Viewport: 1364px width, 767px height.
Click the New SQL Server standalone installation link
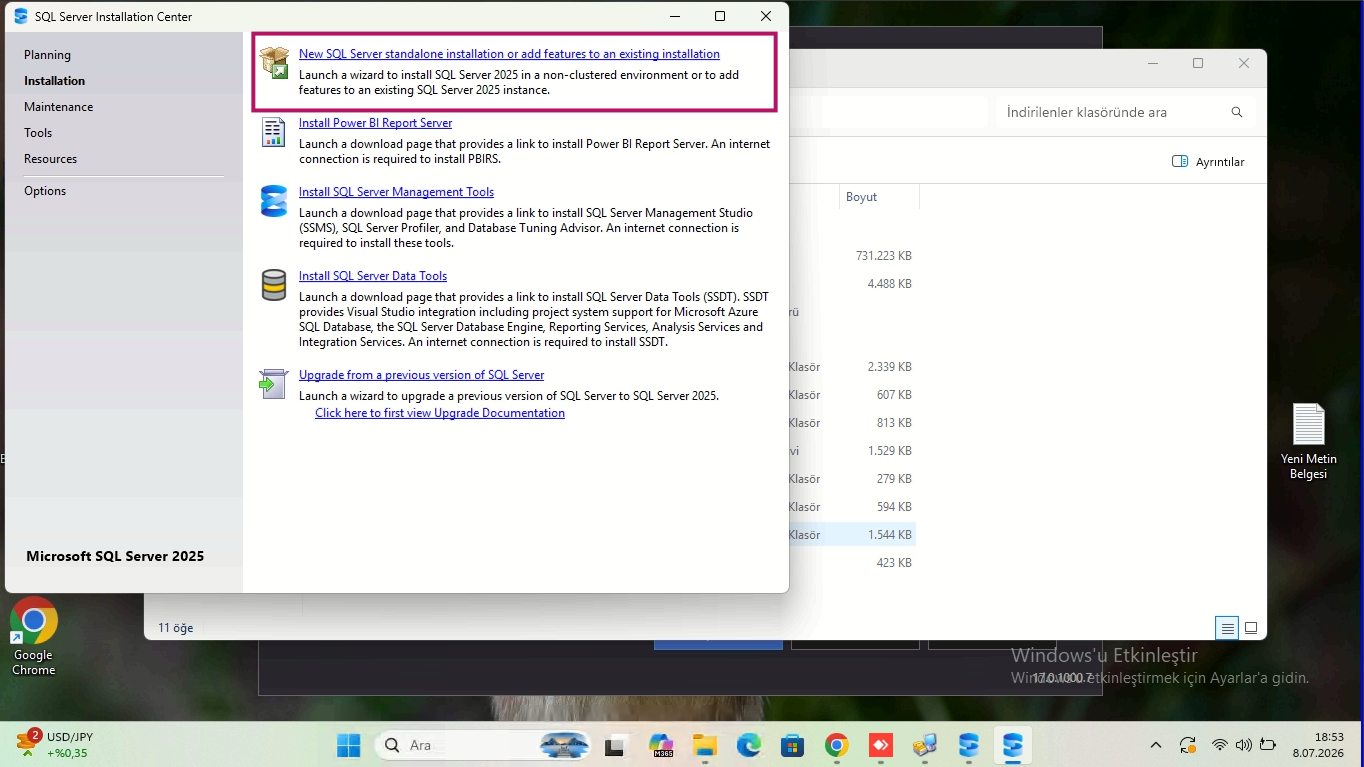[x=509, y=54]
